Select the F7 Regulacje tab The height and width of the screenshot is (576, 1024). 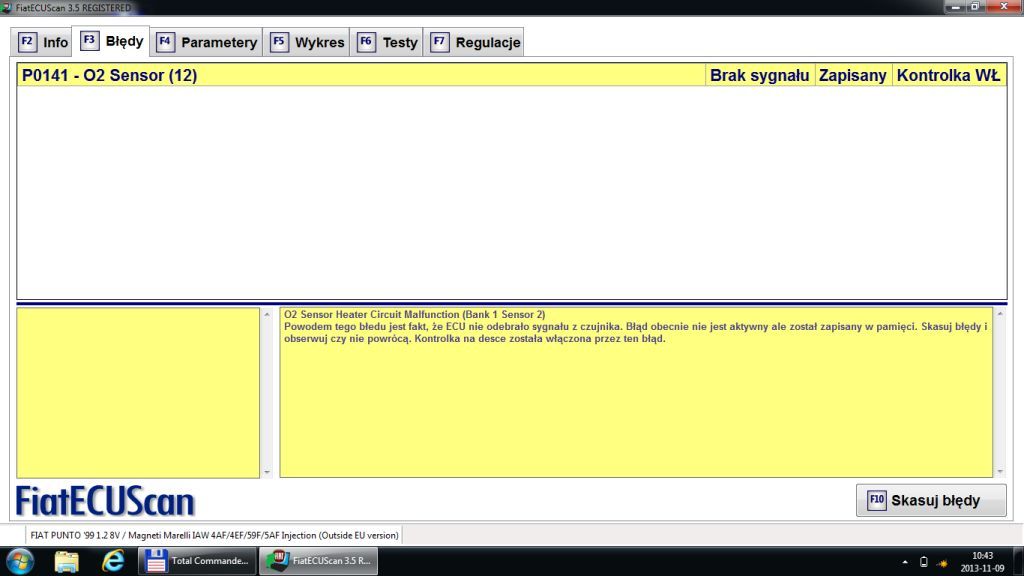pos(474,42)
